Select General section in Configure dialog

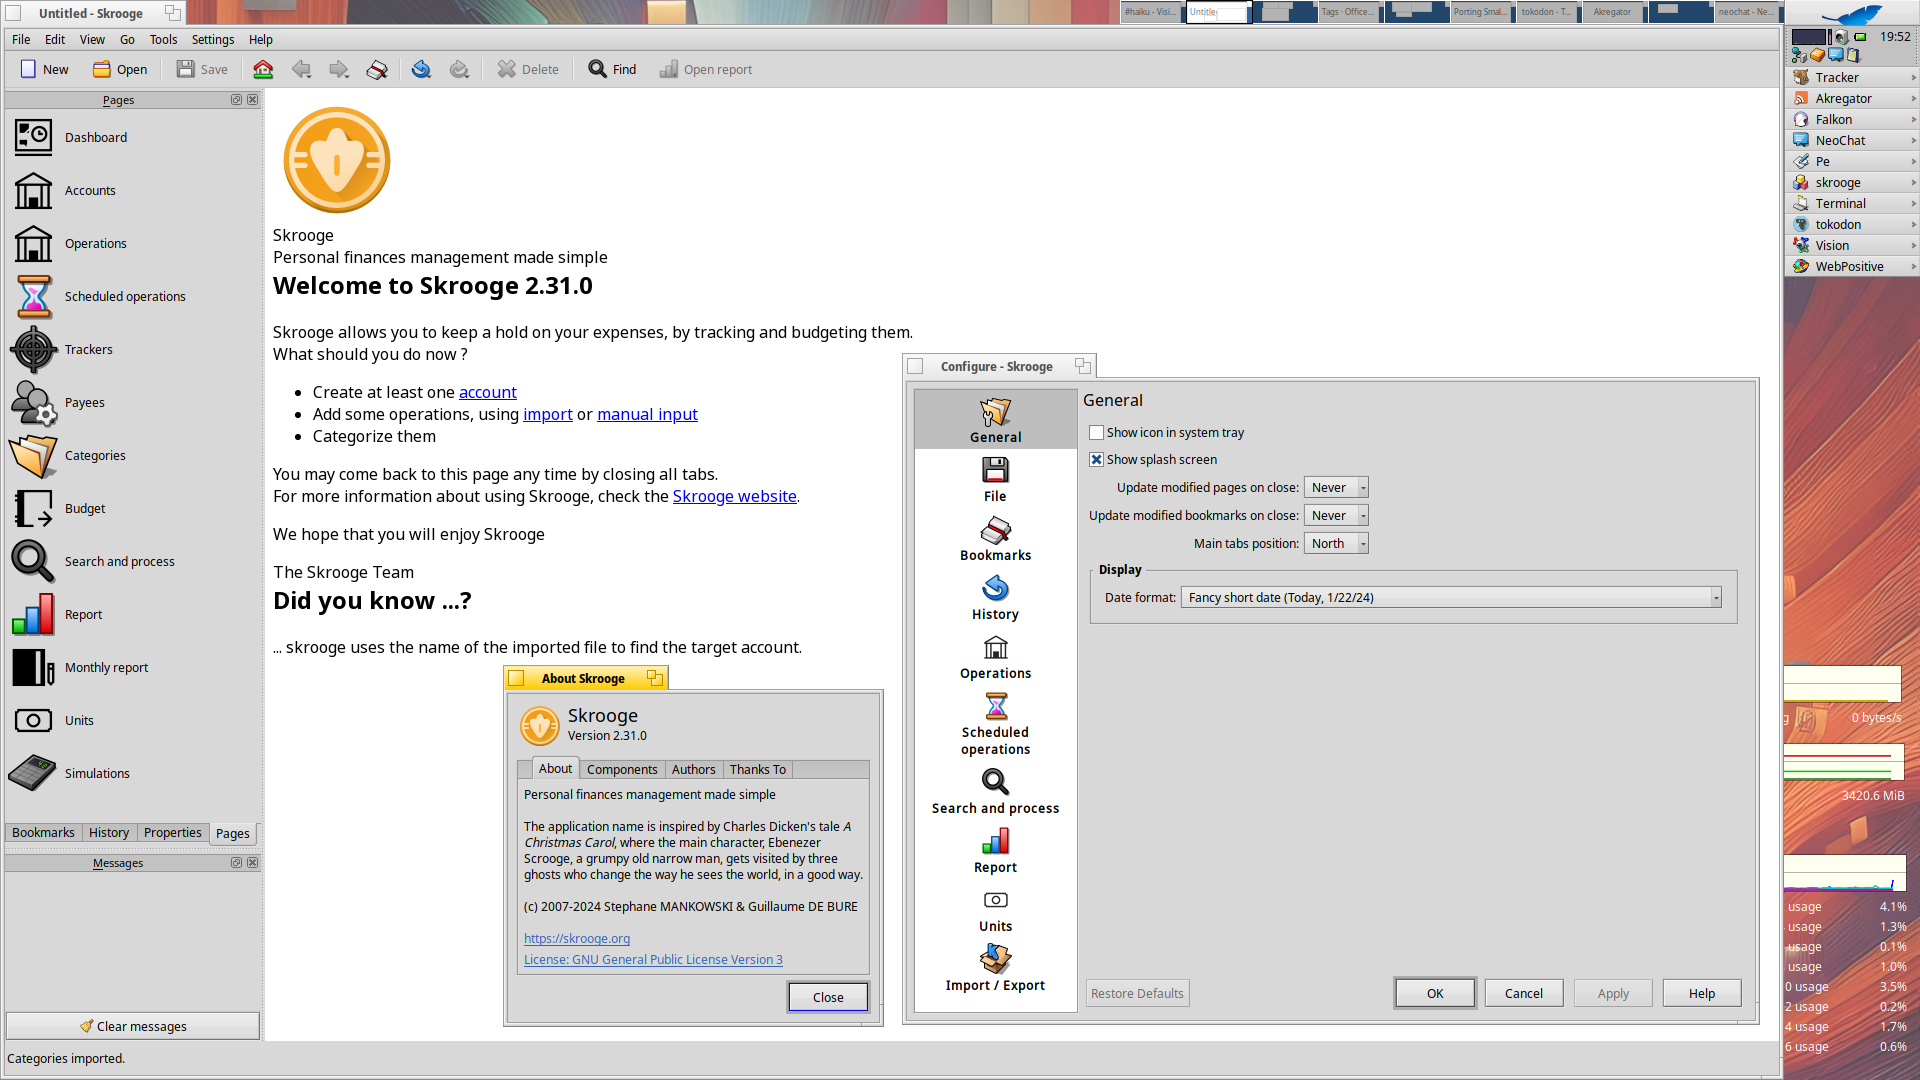coord(995,420)
